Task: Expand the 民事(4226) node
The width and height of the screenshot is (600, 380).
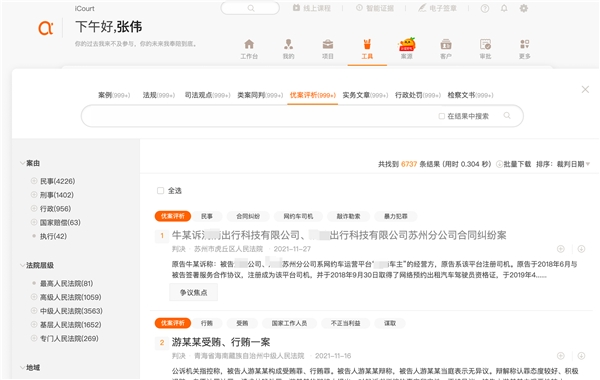Action: (x=34, y=181)
